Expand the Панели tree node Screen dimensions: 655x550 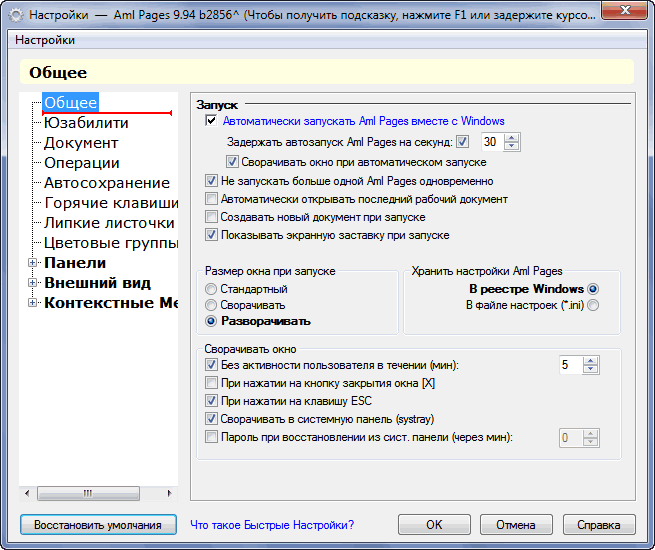tap(32, 263)
